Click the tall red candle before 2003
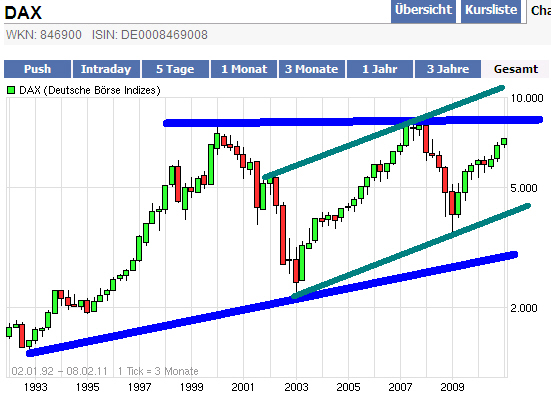 point(283,235)
